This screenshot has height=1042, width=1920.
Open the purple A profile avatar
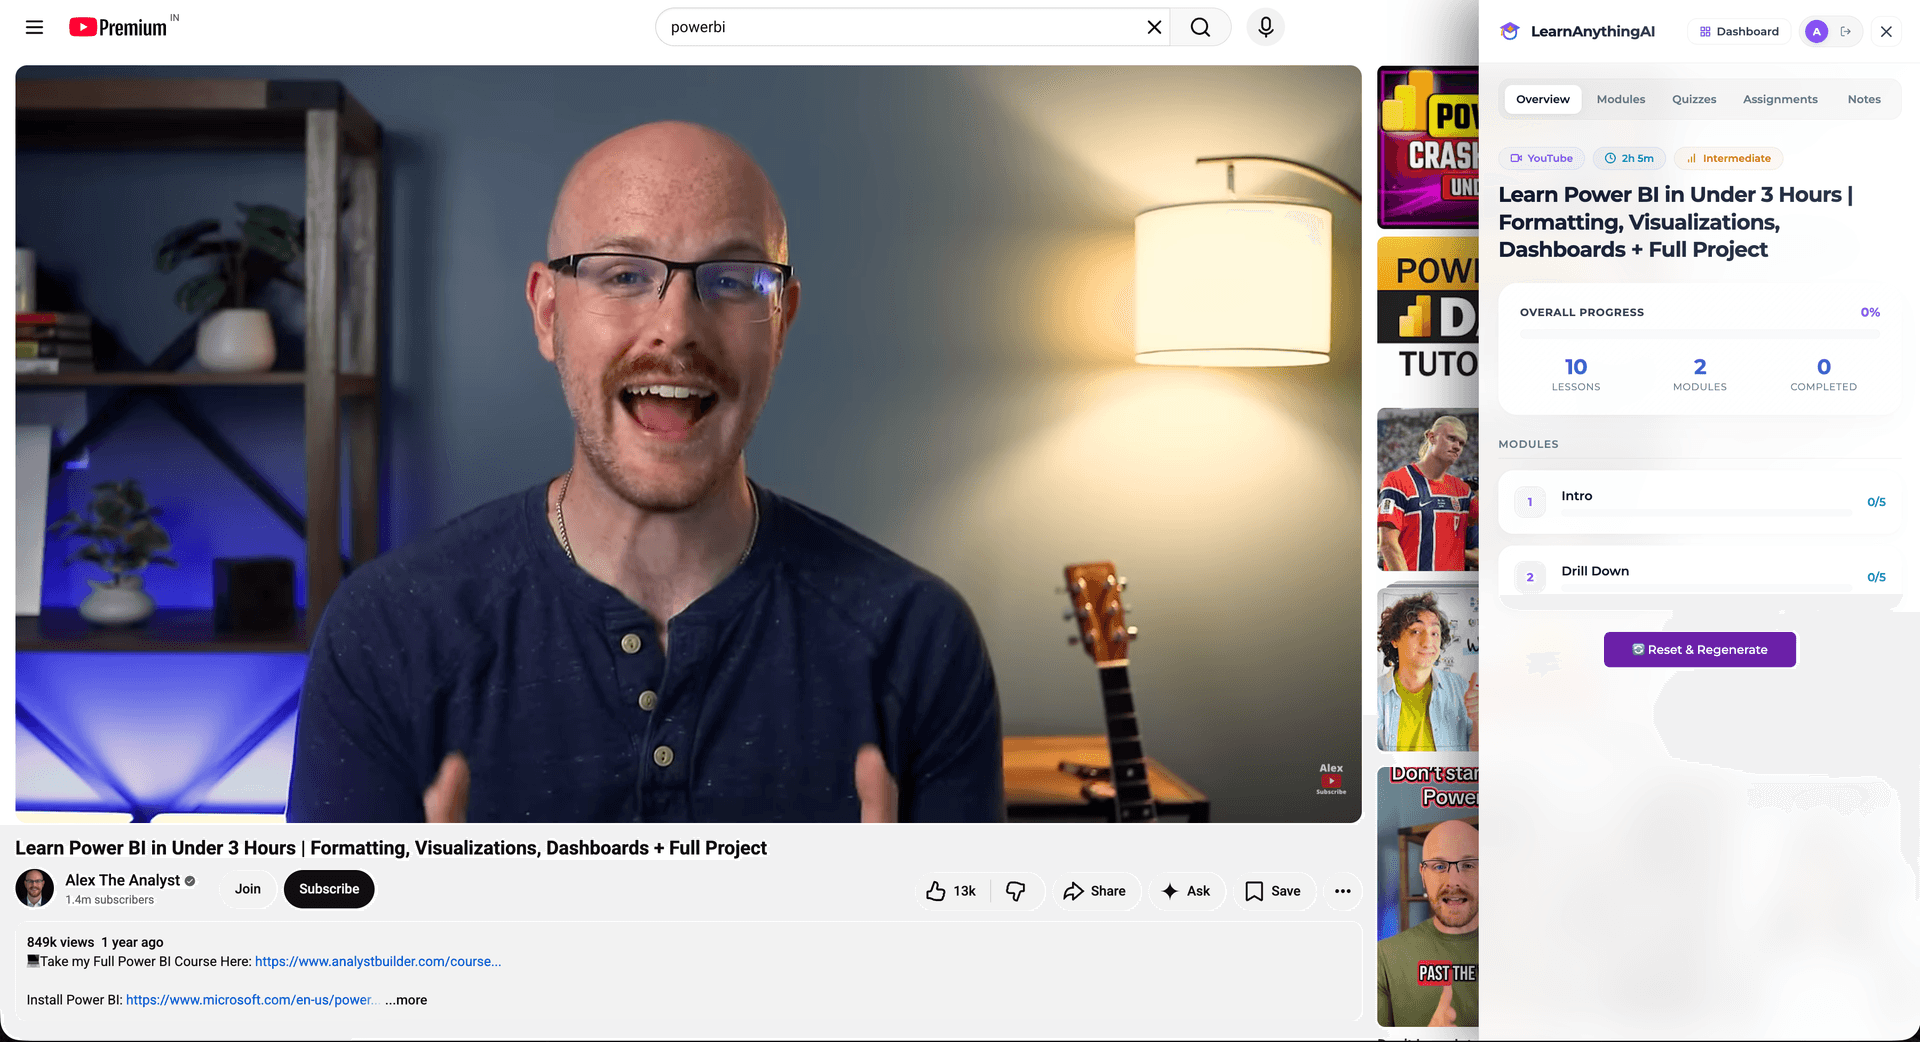click(x=1816, y=31)
